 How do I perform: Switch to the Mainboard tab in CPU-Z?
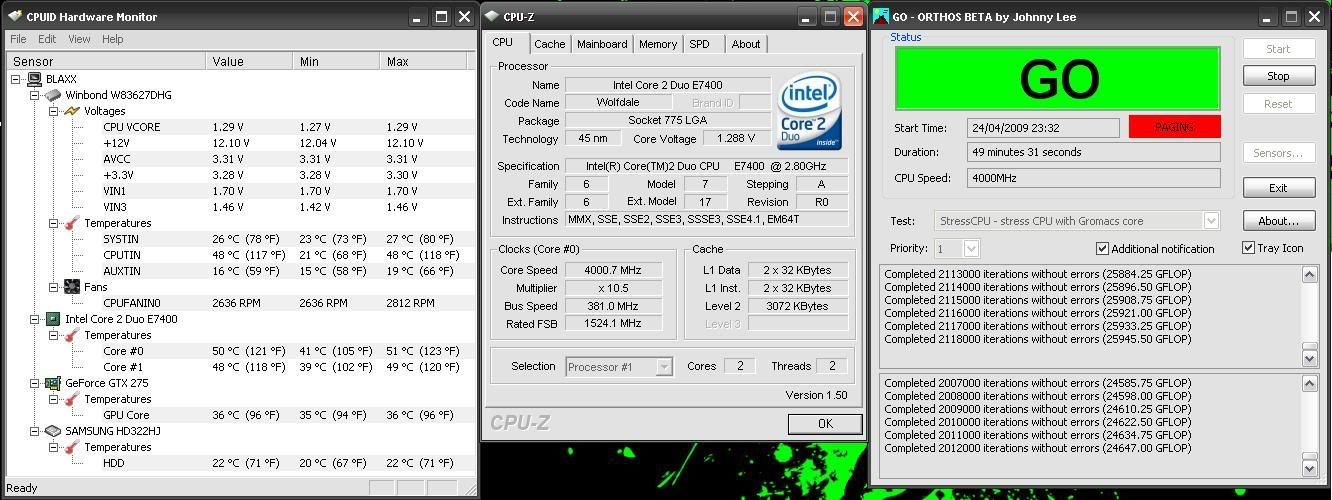(x=602, y=44)
